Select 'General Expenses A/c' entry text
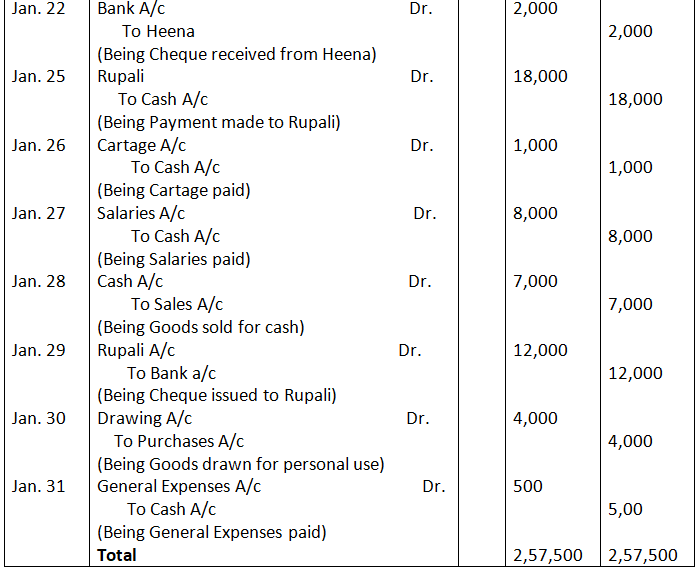 pyautogui.click(x=179, y=486)
